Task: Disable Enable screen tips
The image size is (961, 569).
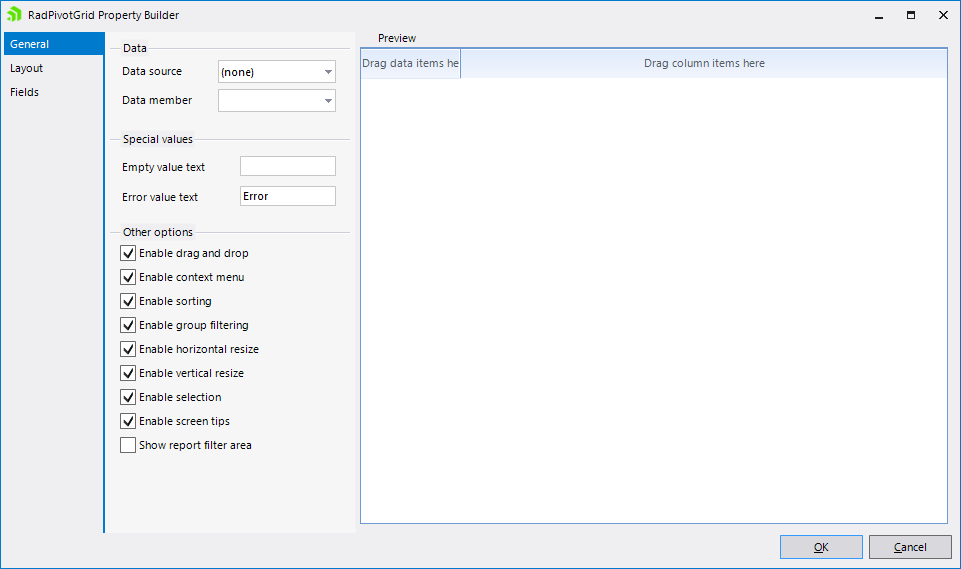Action: click(128, 421)
